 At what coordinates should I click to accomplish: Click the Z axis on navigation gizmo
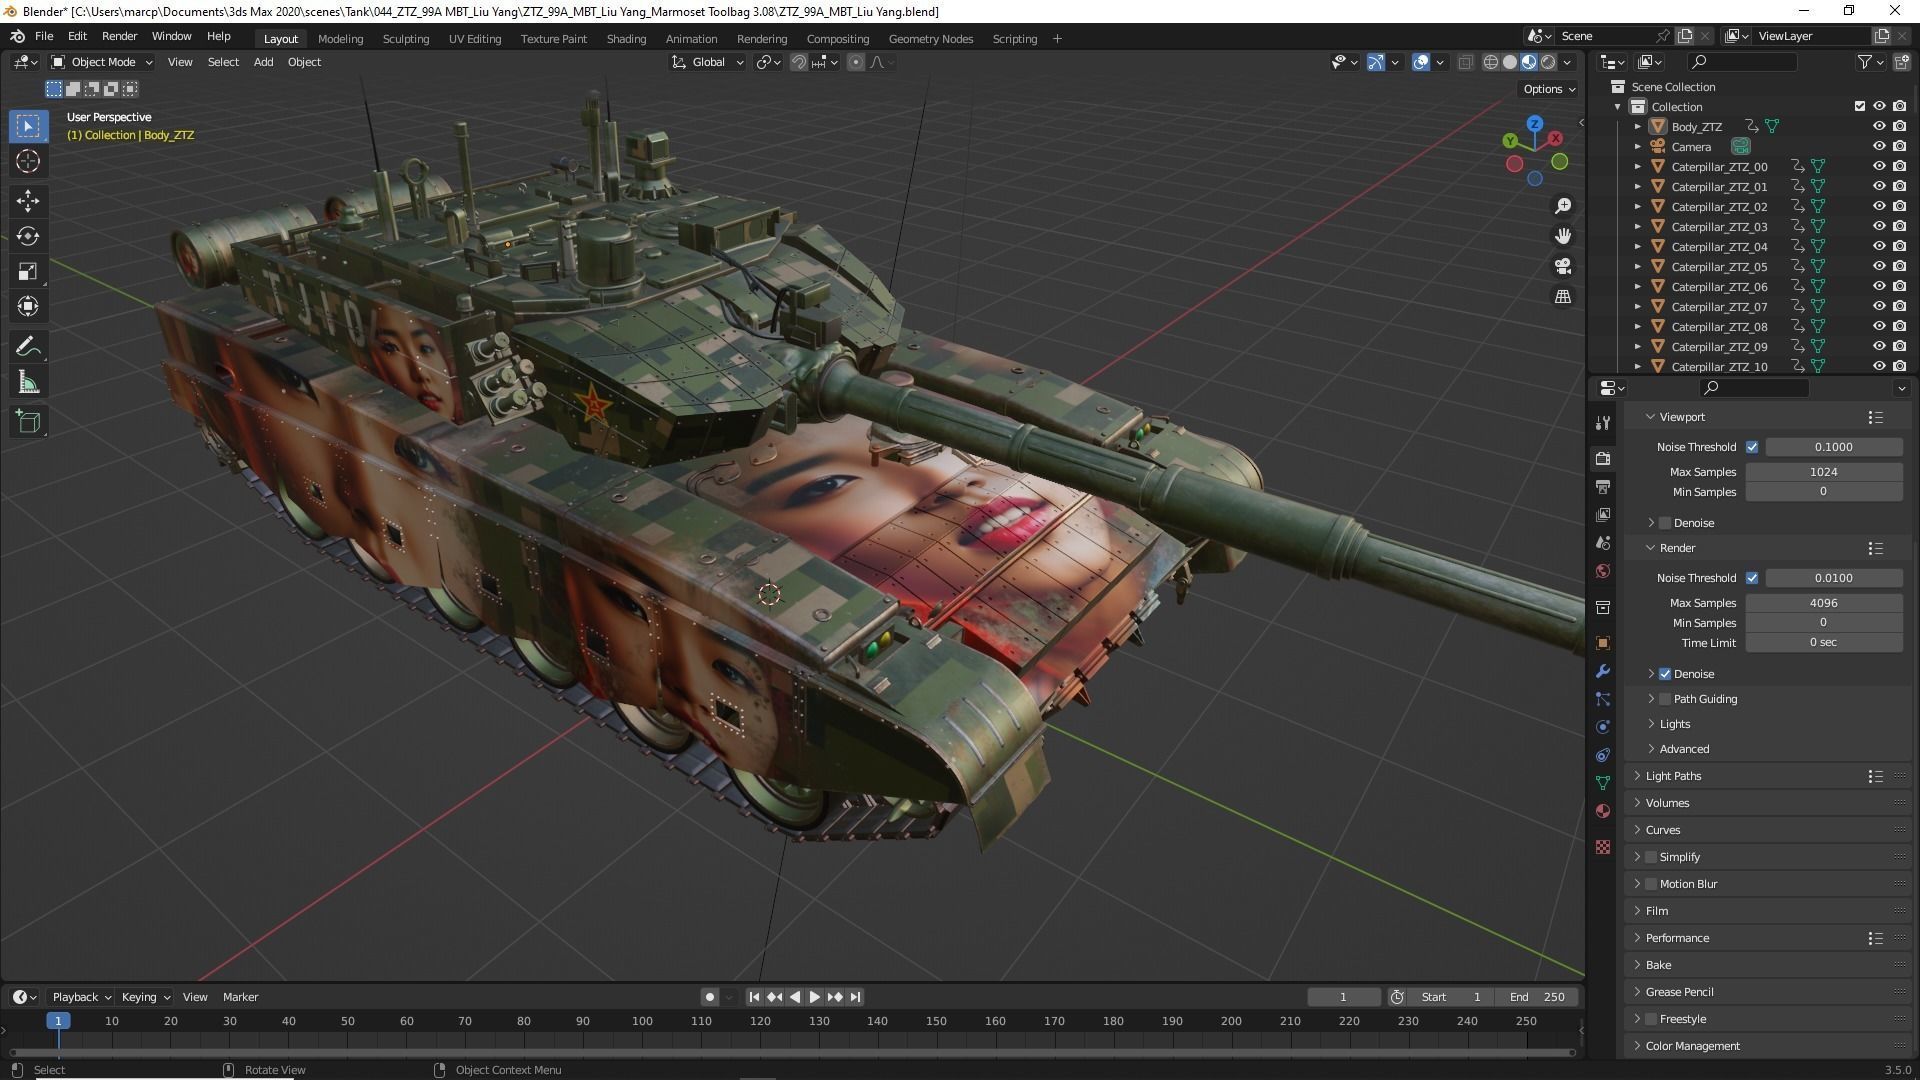click(1534, 124)
